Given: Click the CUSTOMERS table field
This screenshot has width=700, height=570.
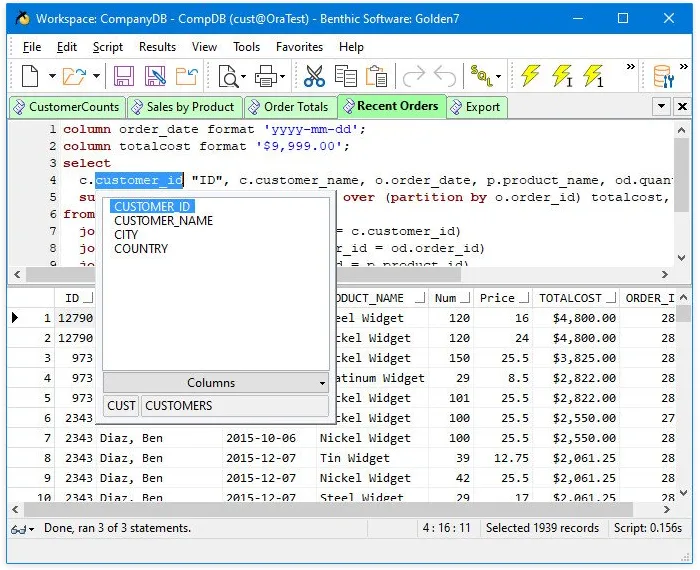Looking at the screenshot, I should pyautogui.click(x=235, y=406).
